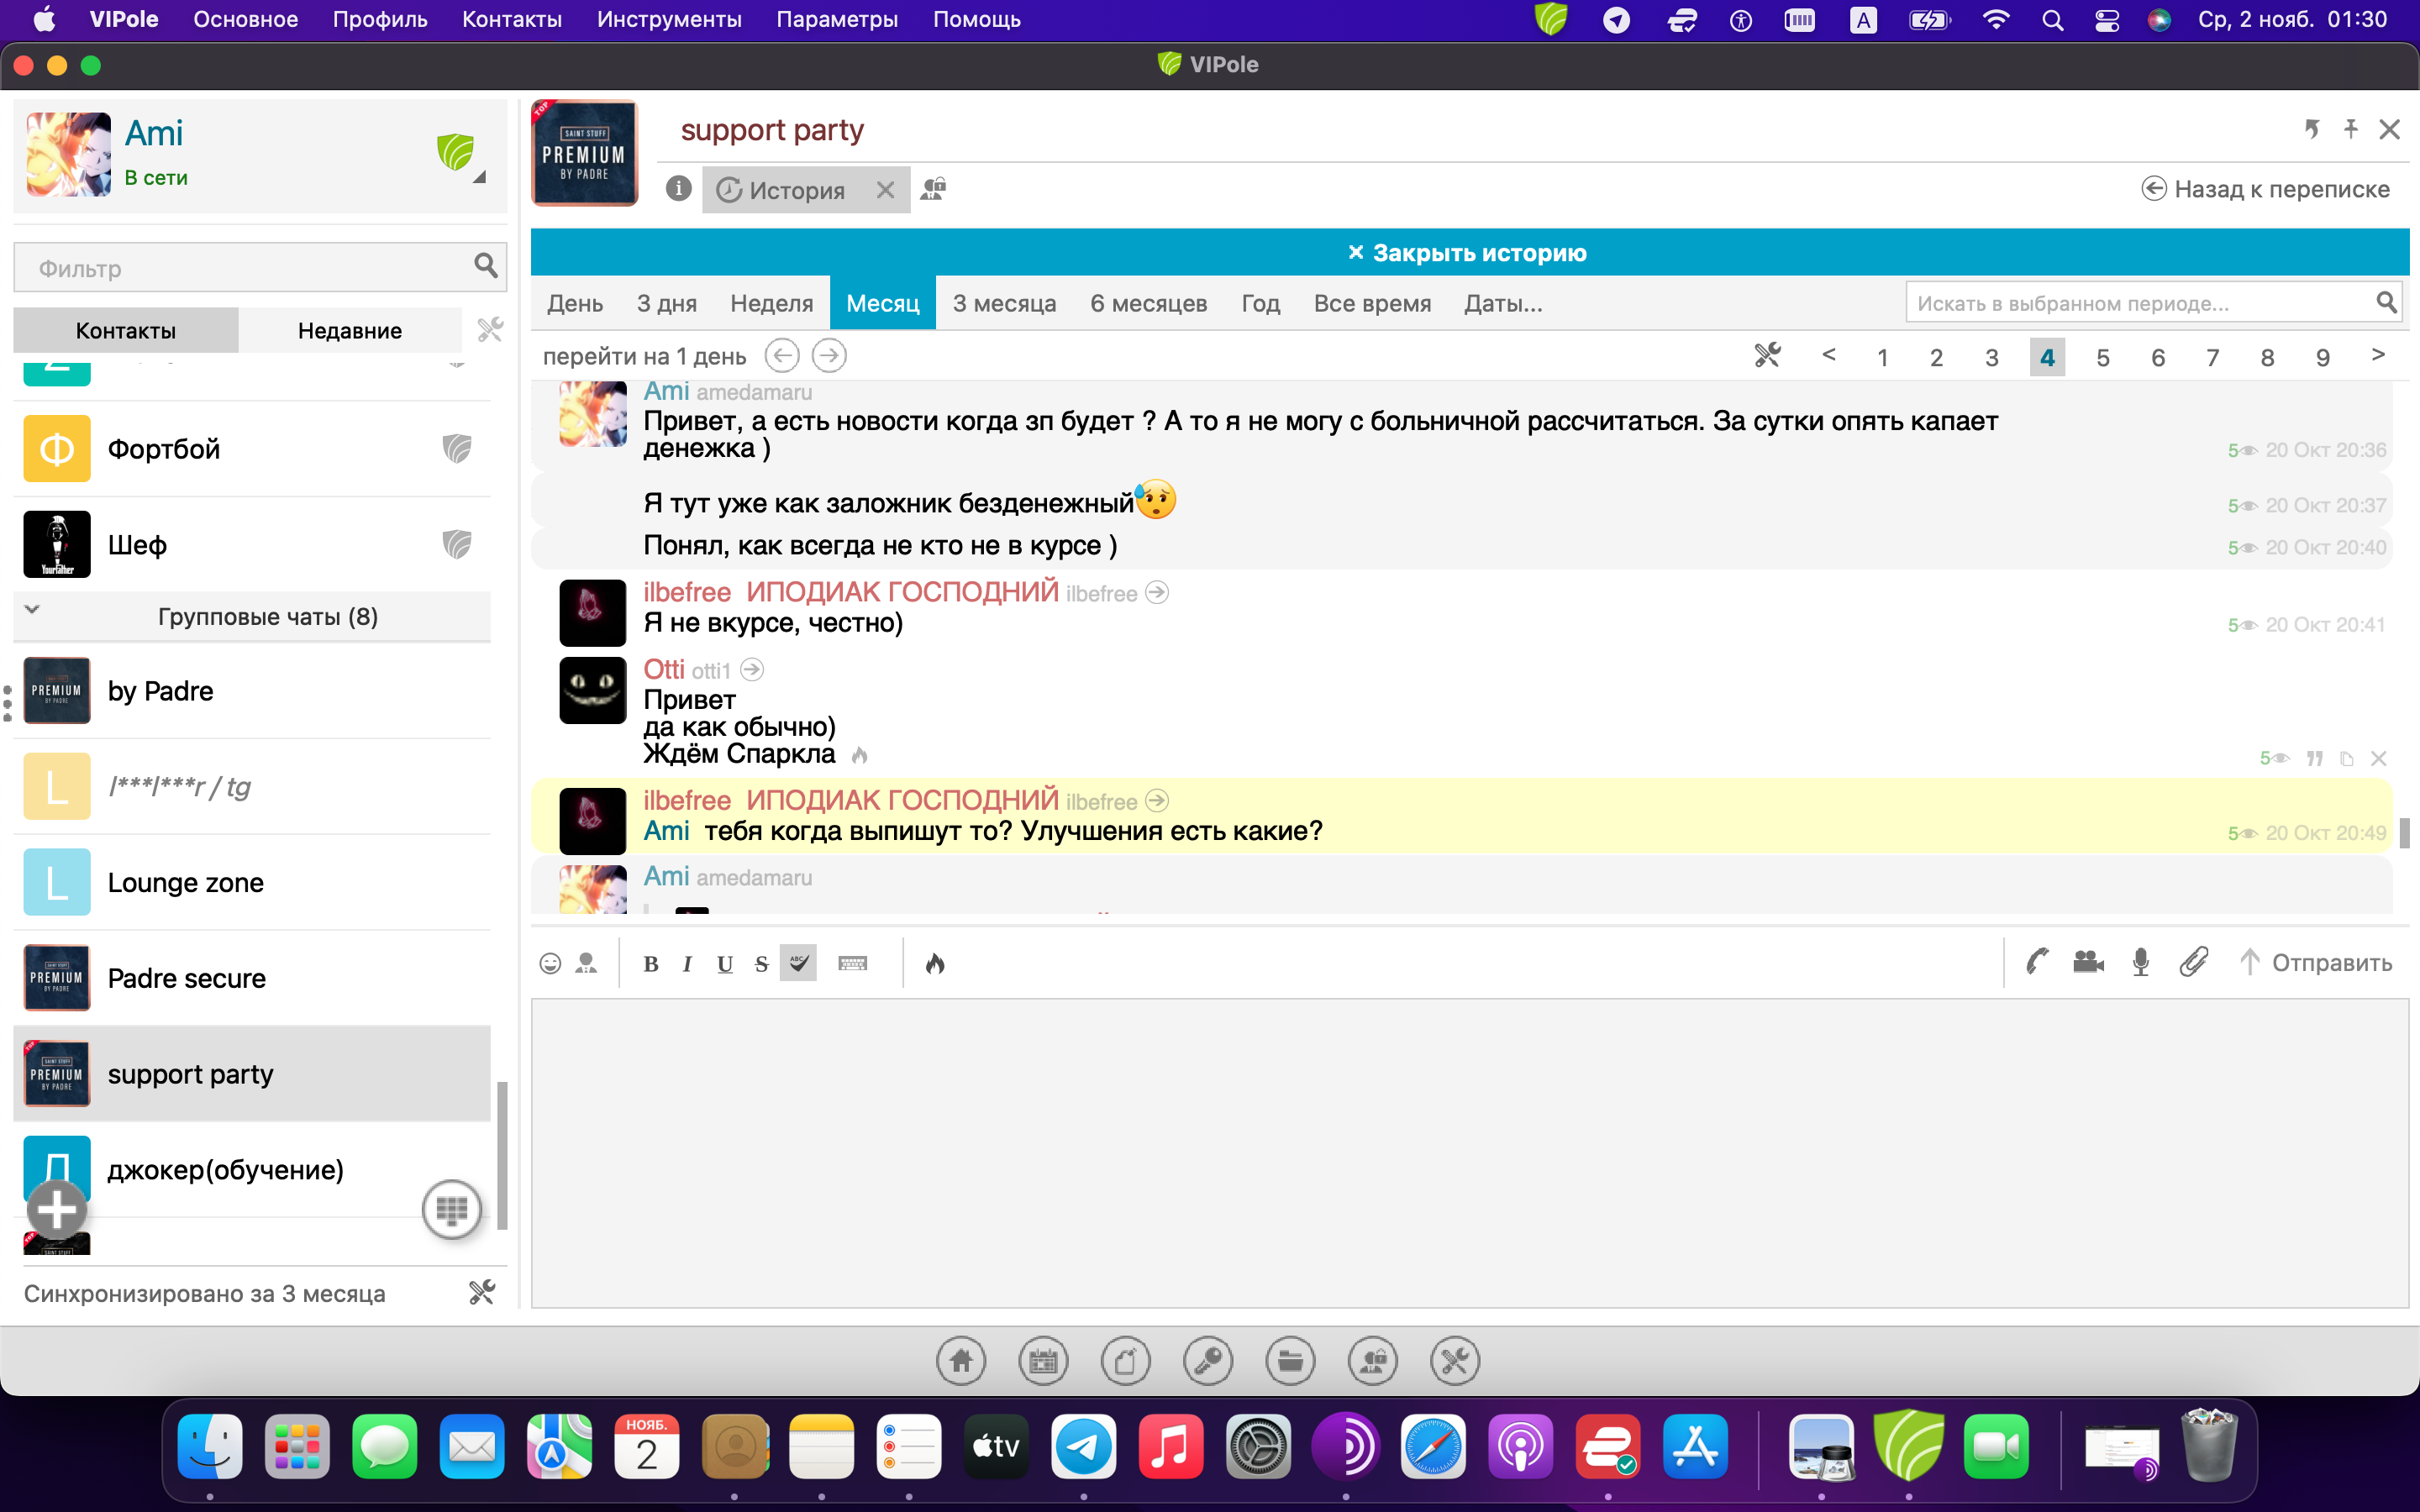Open the Шеф contact
The image size is (2420, 1512).
[252, 545]
